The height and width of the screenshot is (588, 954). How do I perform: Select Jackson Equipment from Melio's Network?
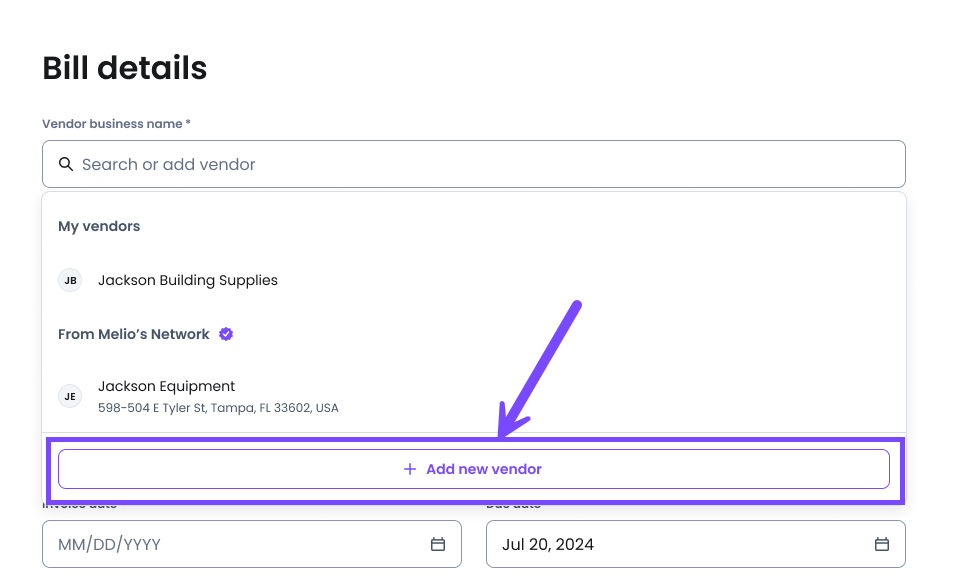pyautogui.click(x=474, y=396)
